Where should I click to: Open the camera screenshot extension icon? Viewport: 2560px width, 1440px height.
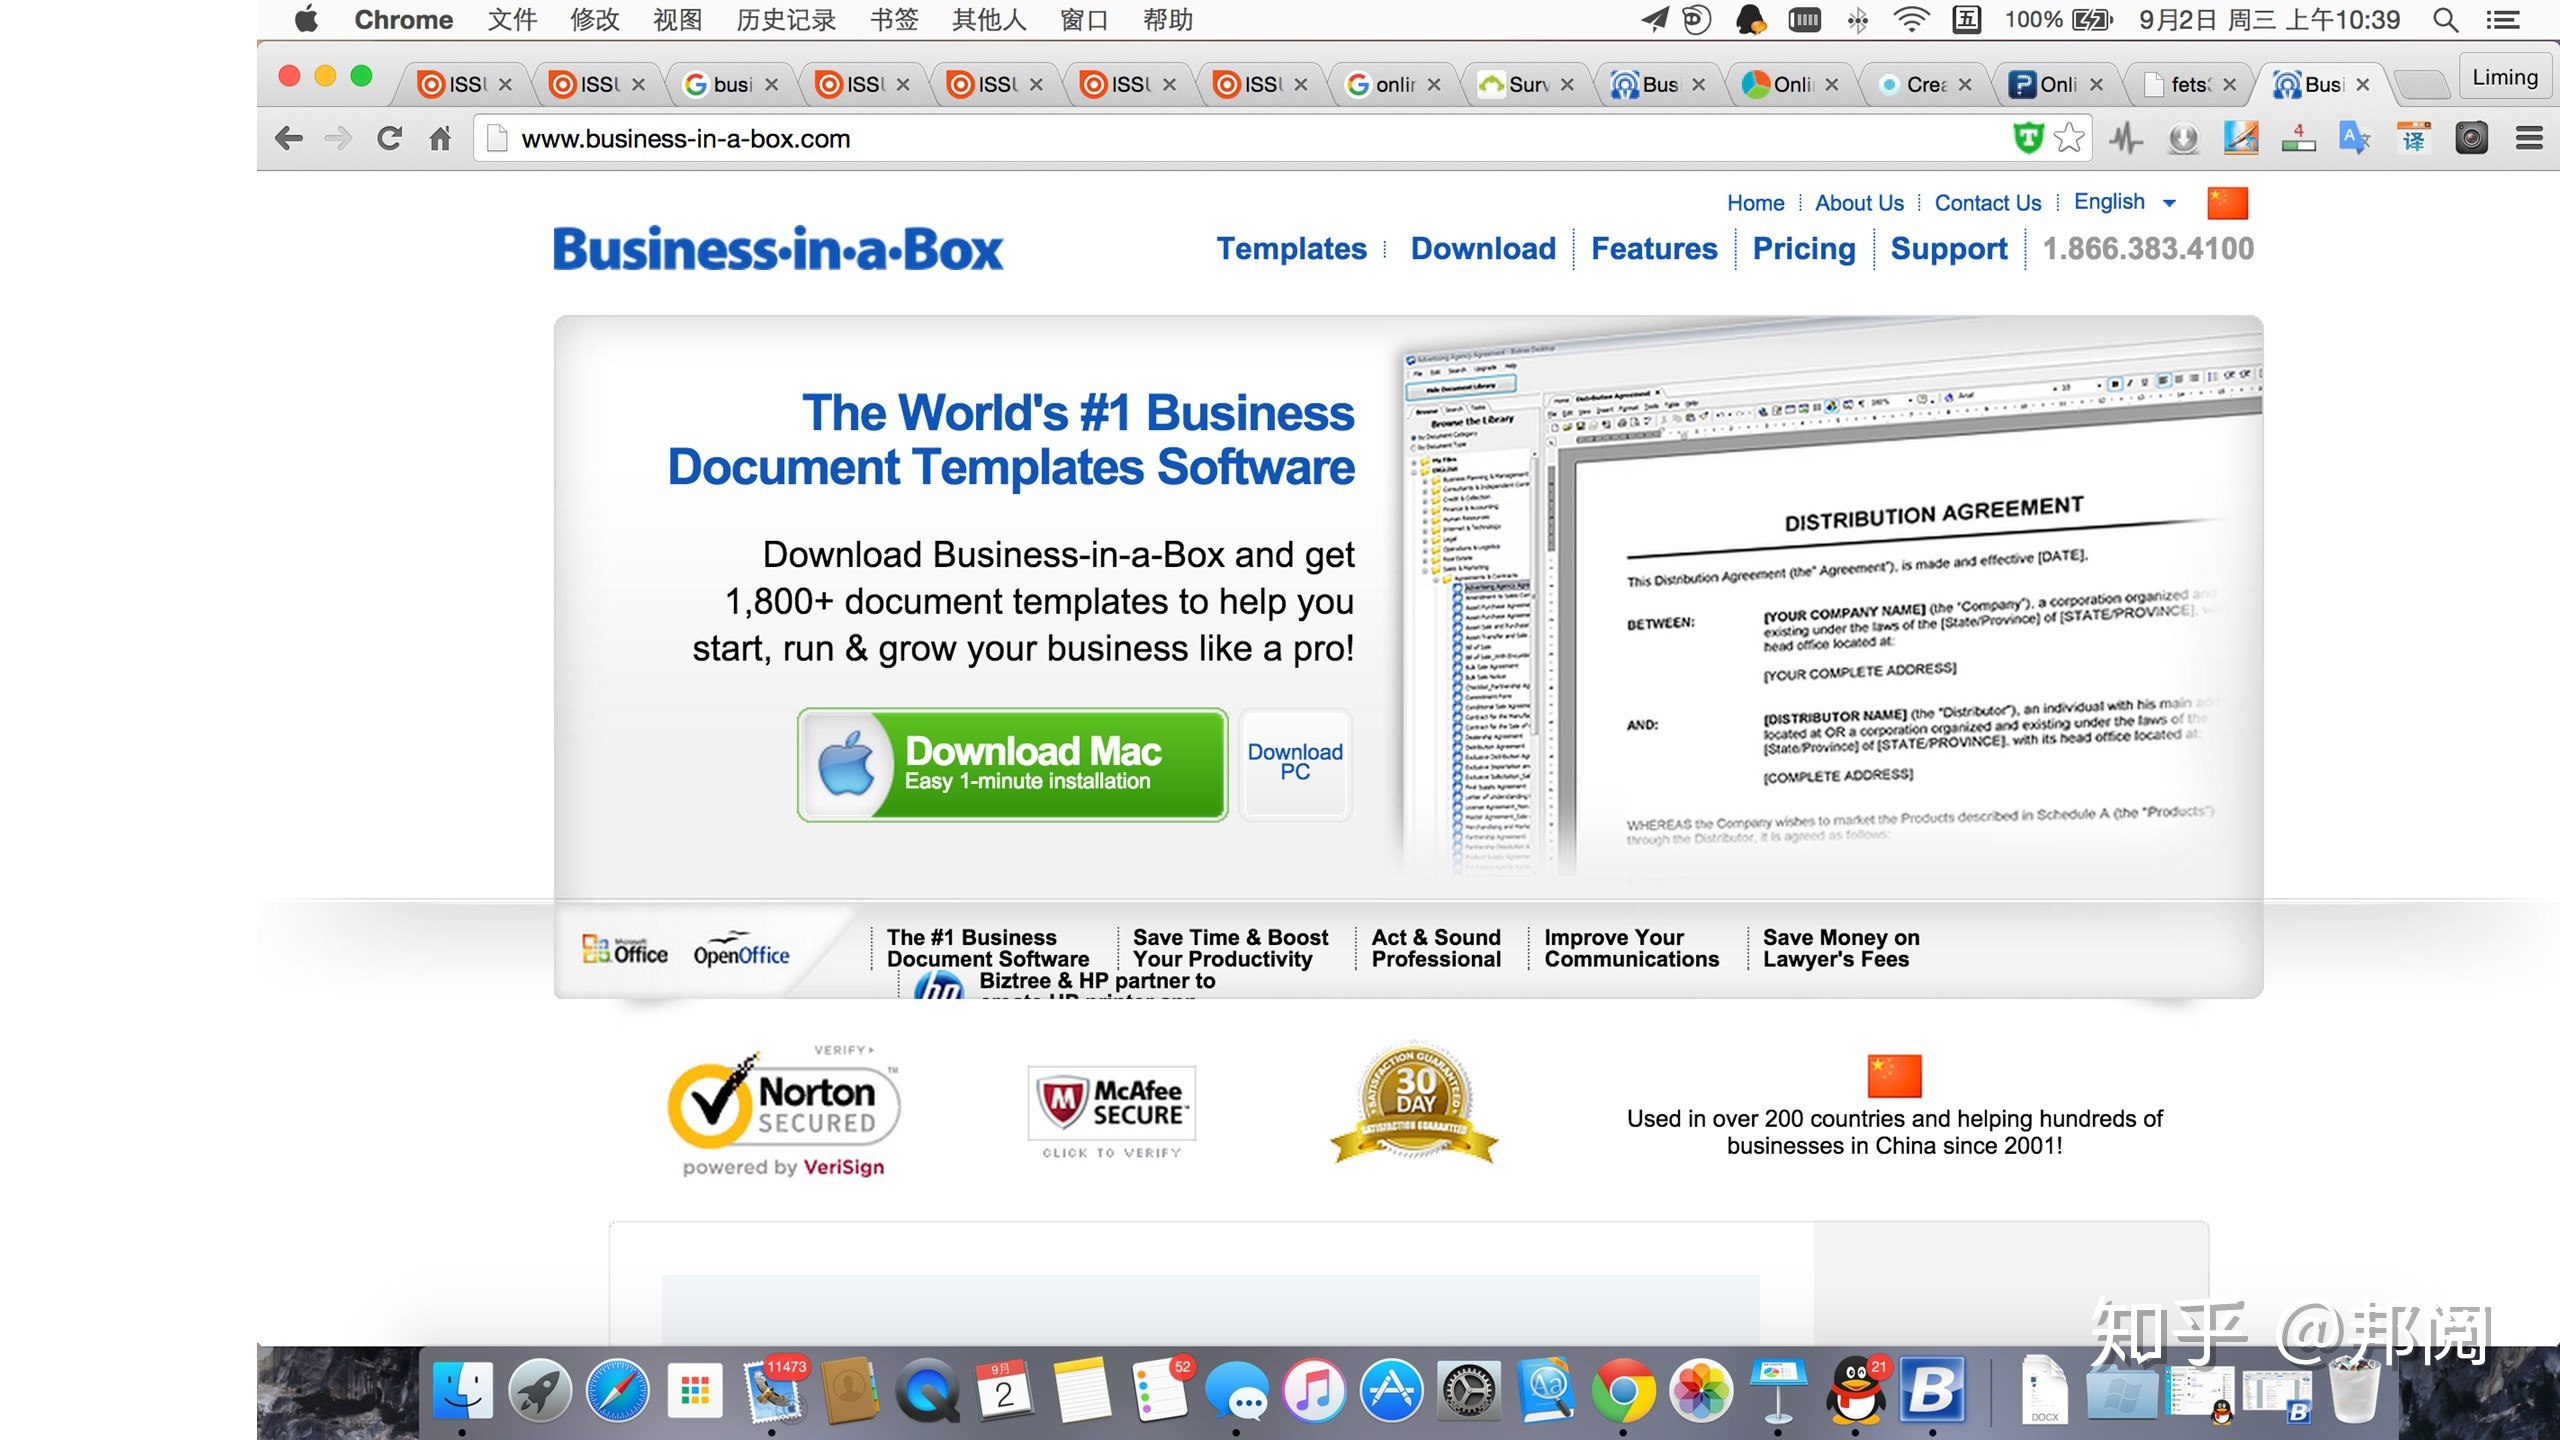coord(2471,138)
